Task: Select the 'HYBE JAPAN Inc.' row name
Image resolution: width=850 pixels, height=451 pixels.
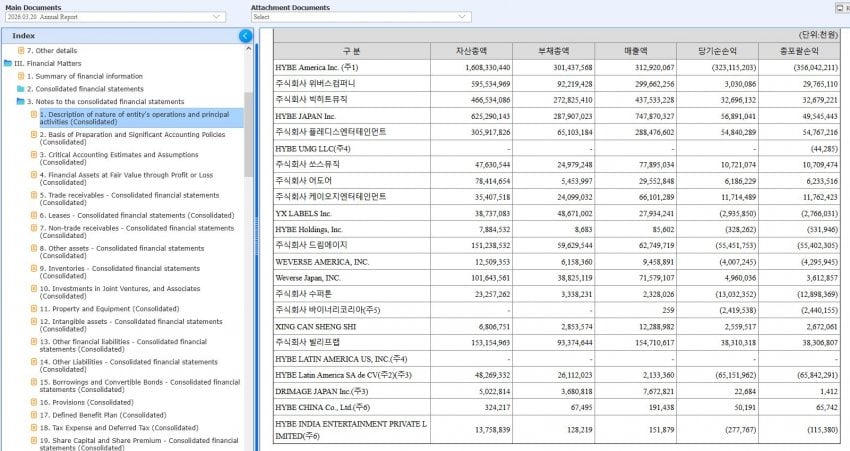Action: (x=306, y=117)
